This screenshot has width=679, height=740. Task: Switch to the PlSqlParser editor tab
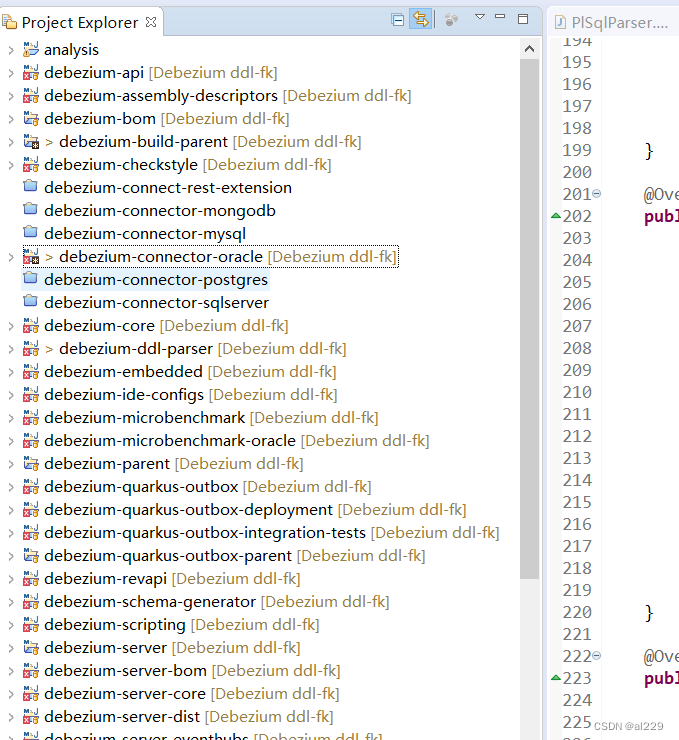[x=613, y=22]
